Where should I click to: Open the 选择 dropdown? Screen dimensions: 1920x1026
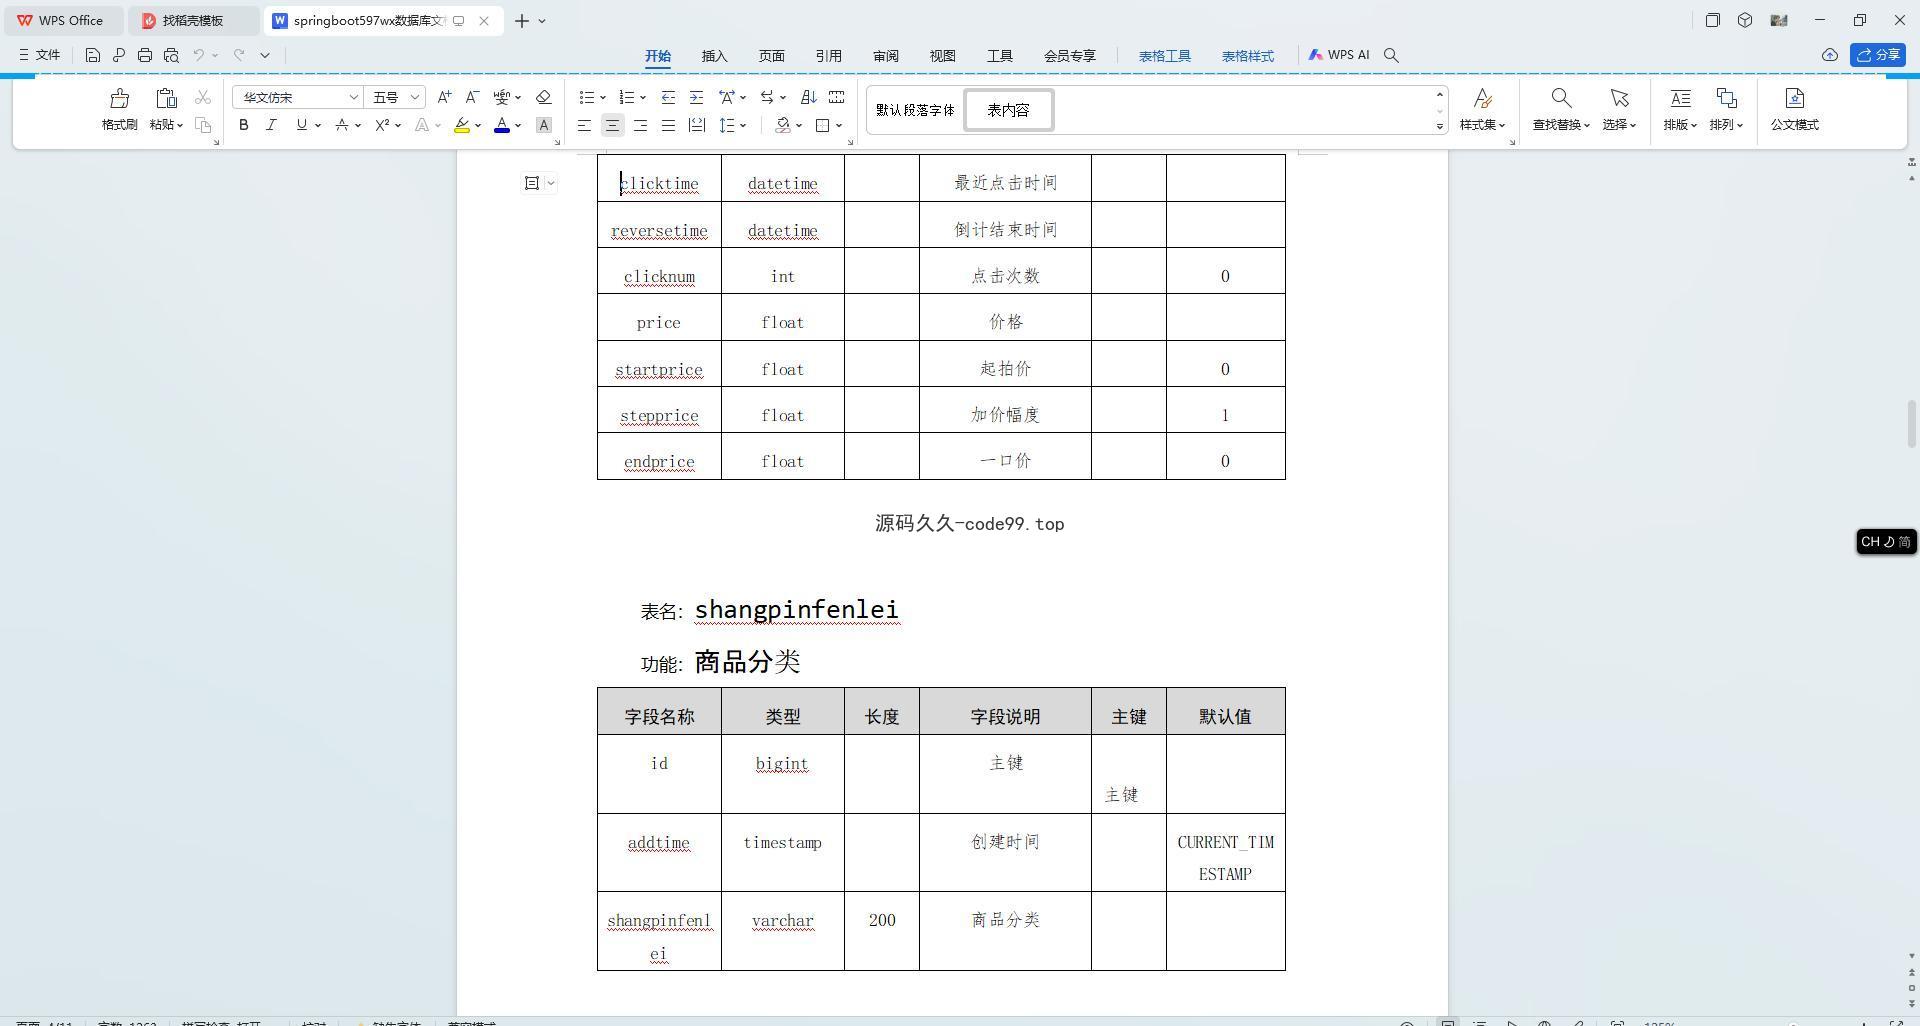click(x=1619, y=124)
